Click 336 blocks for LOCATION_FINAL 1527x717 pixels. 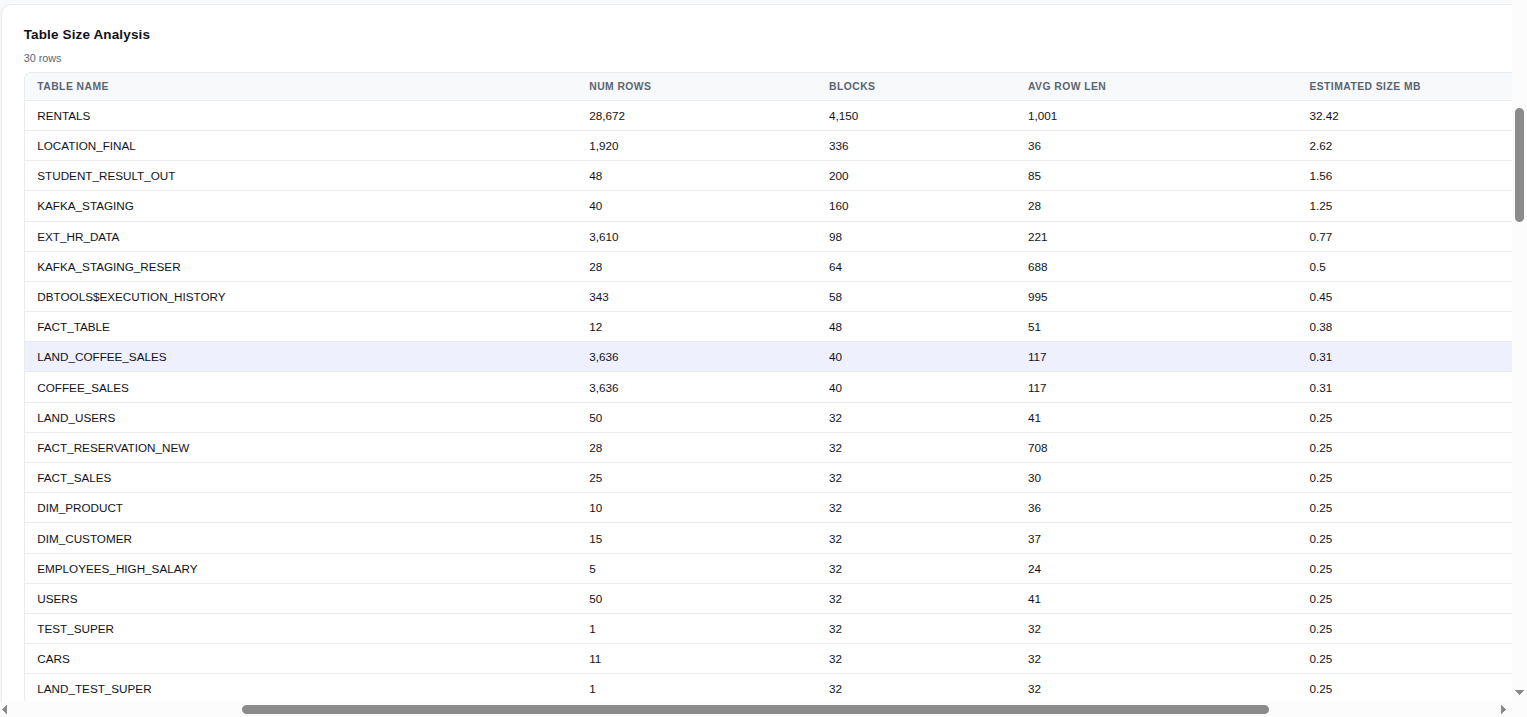tap(839, 146)
